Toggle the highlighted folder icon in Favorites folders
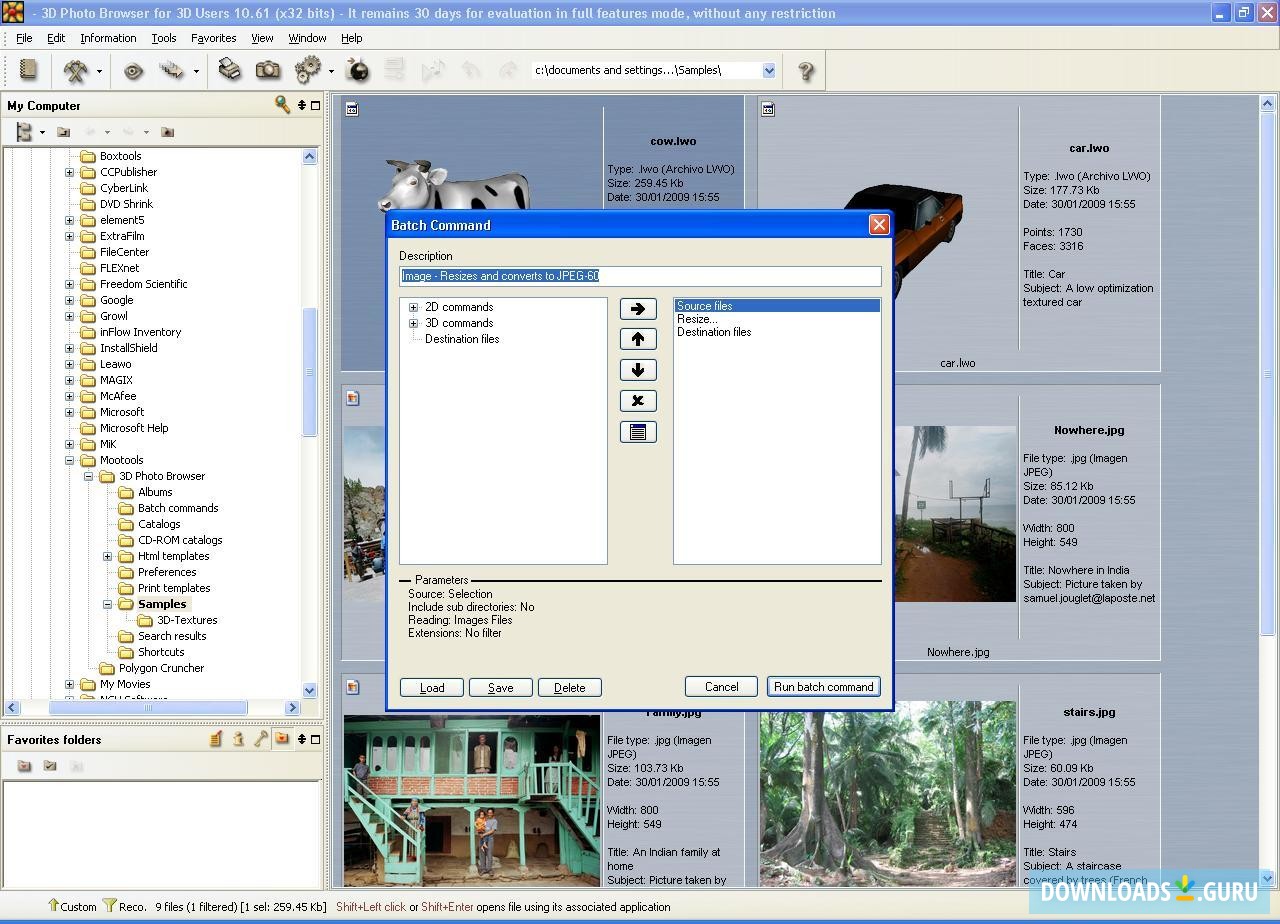Image resolution: width=1280 pixels, height=924 pixels. point(281,739)
